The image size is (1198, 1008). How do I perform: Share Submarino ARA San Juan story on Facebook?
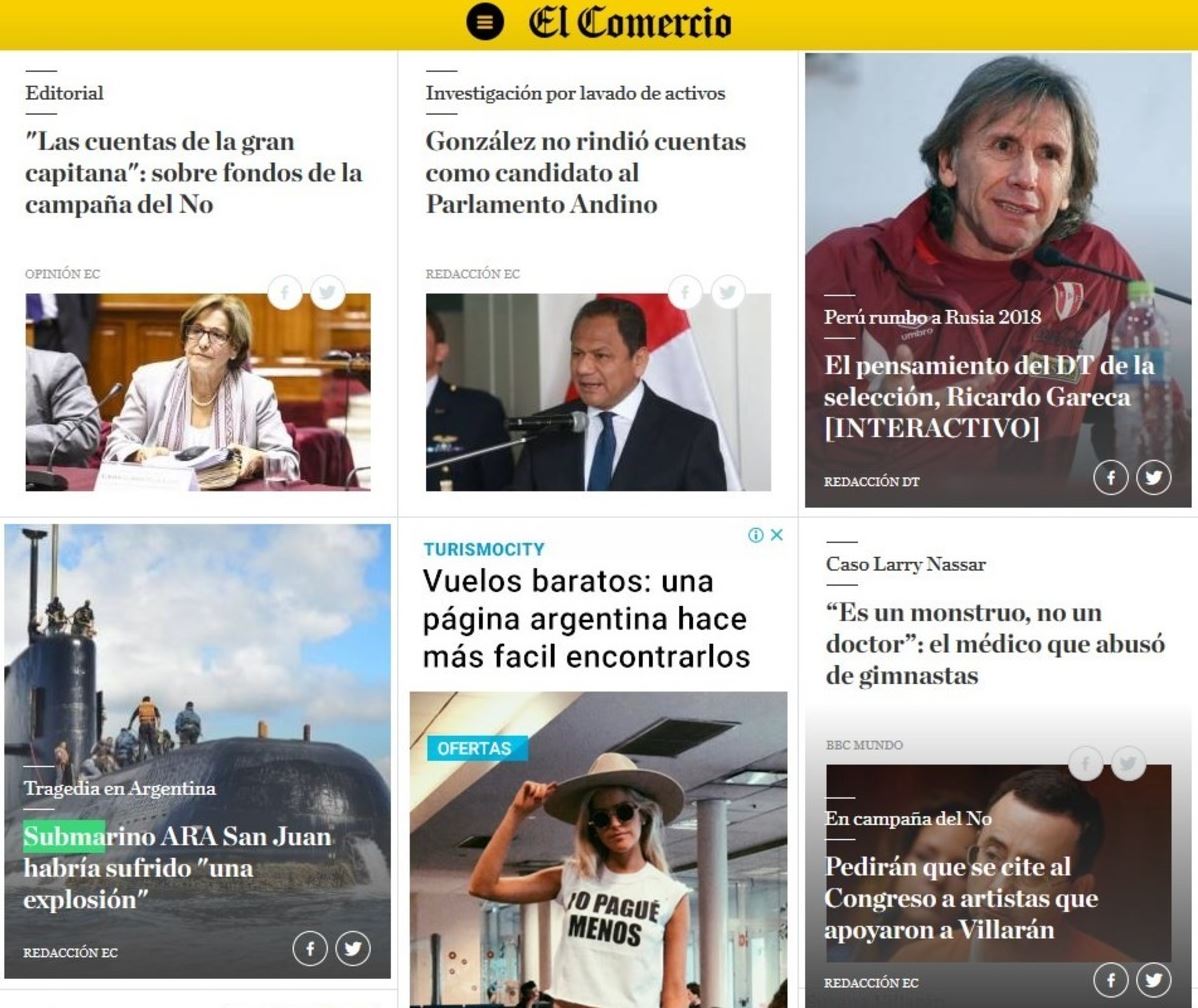click(x=310, y=948)
